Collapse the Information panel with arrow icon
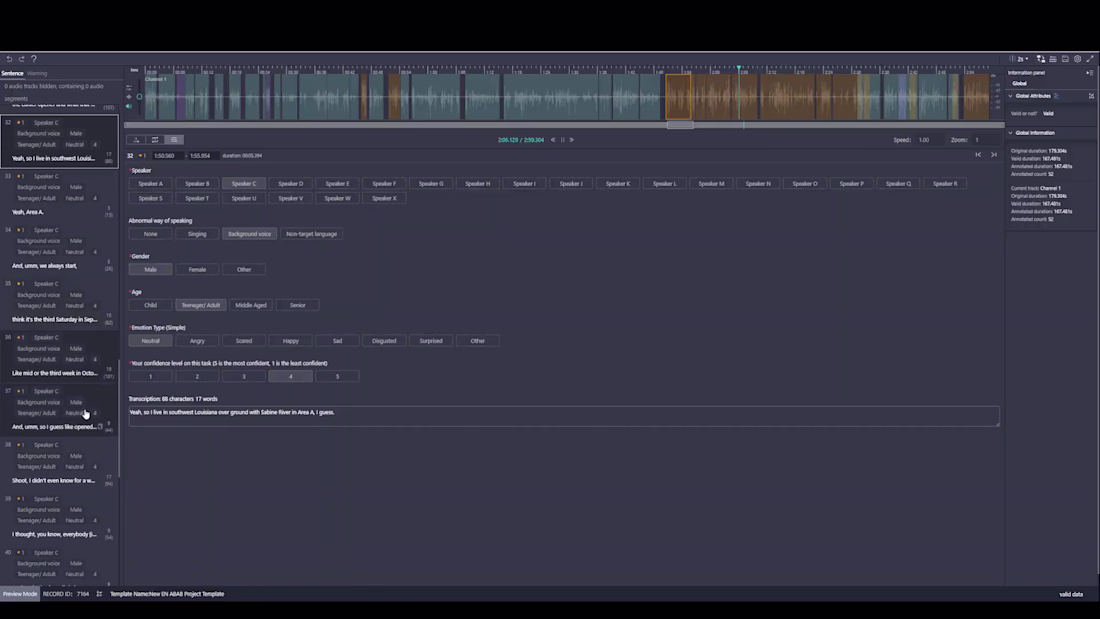 click(x=1089, y=72)
